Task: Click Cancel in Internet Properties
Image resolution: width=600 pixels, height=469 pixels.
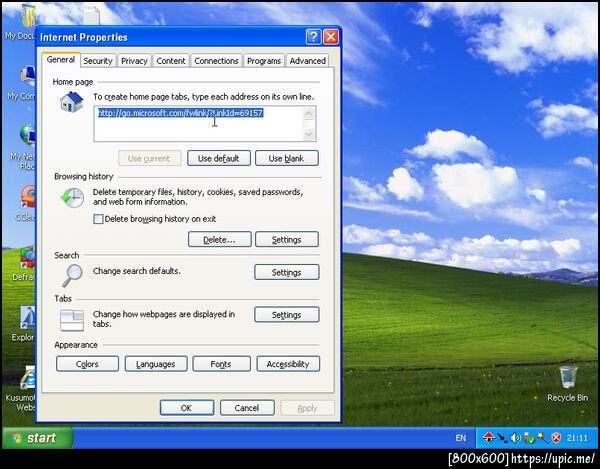Action: point(247,408)
